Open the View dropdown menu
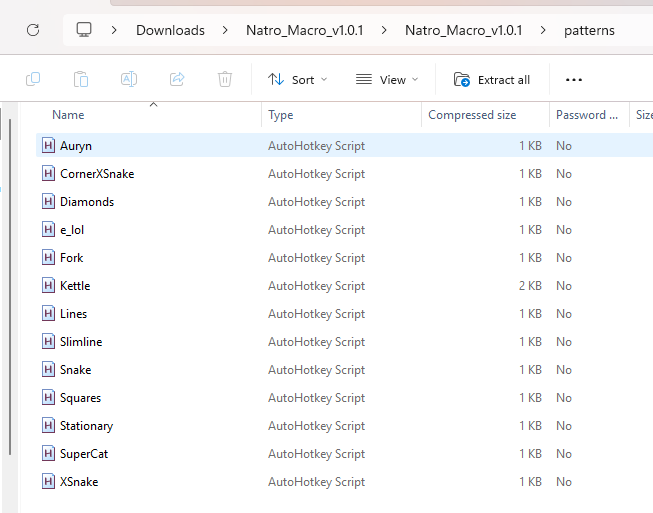 pos(386,80)
